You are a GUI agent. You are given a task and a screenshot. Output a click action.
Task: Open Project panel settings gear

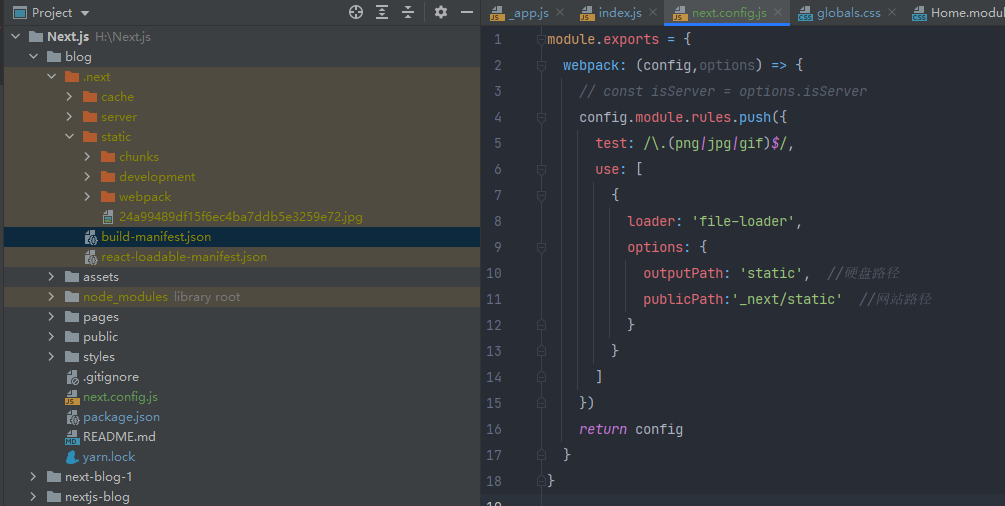[x=441, y=12]
